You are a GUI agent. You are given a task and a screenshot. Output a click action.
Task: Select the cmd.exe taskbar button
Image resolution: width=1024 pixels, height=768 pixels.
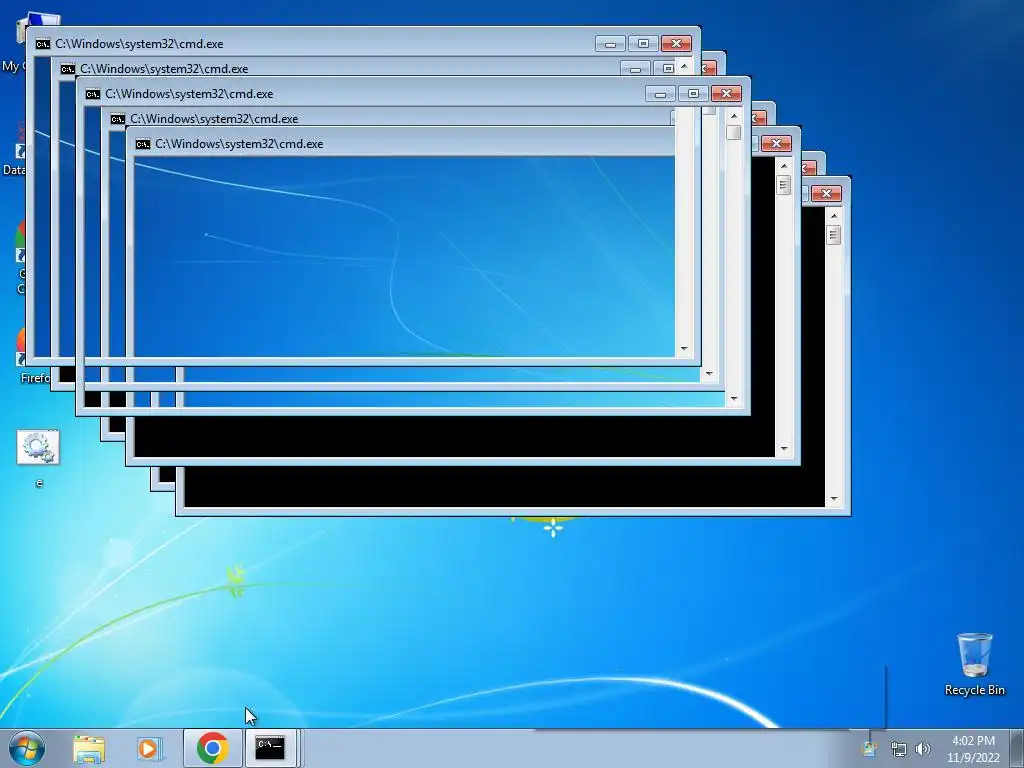pos(270,748)
